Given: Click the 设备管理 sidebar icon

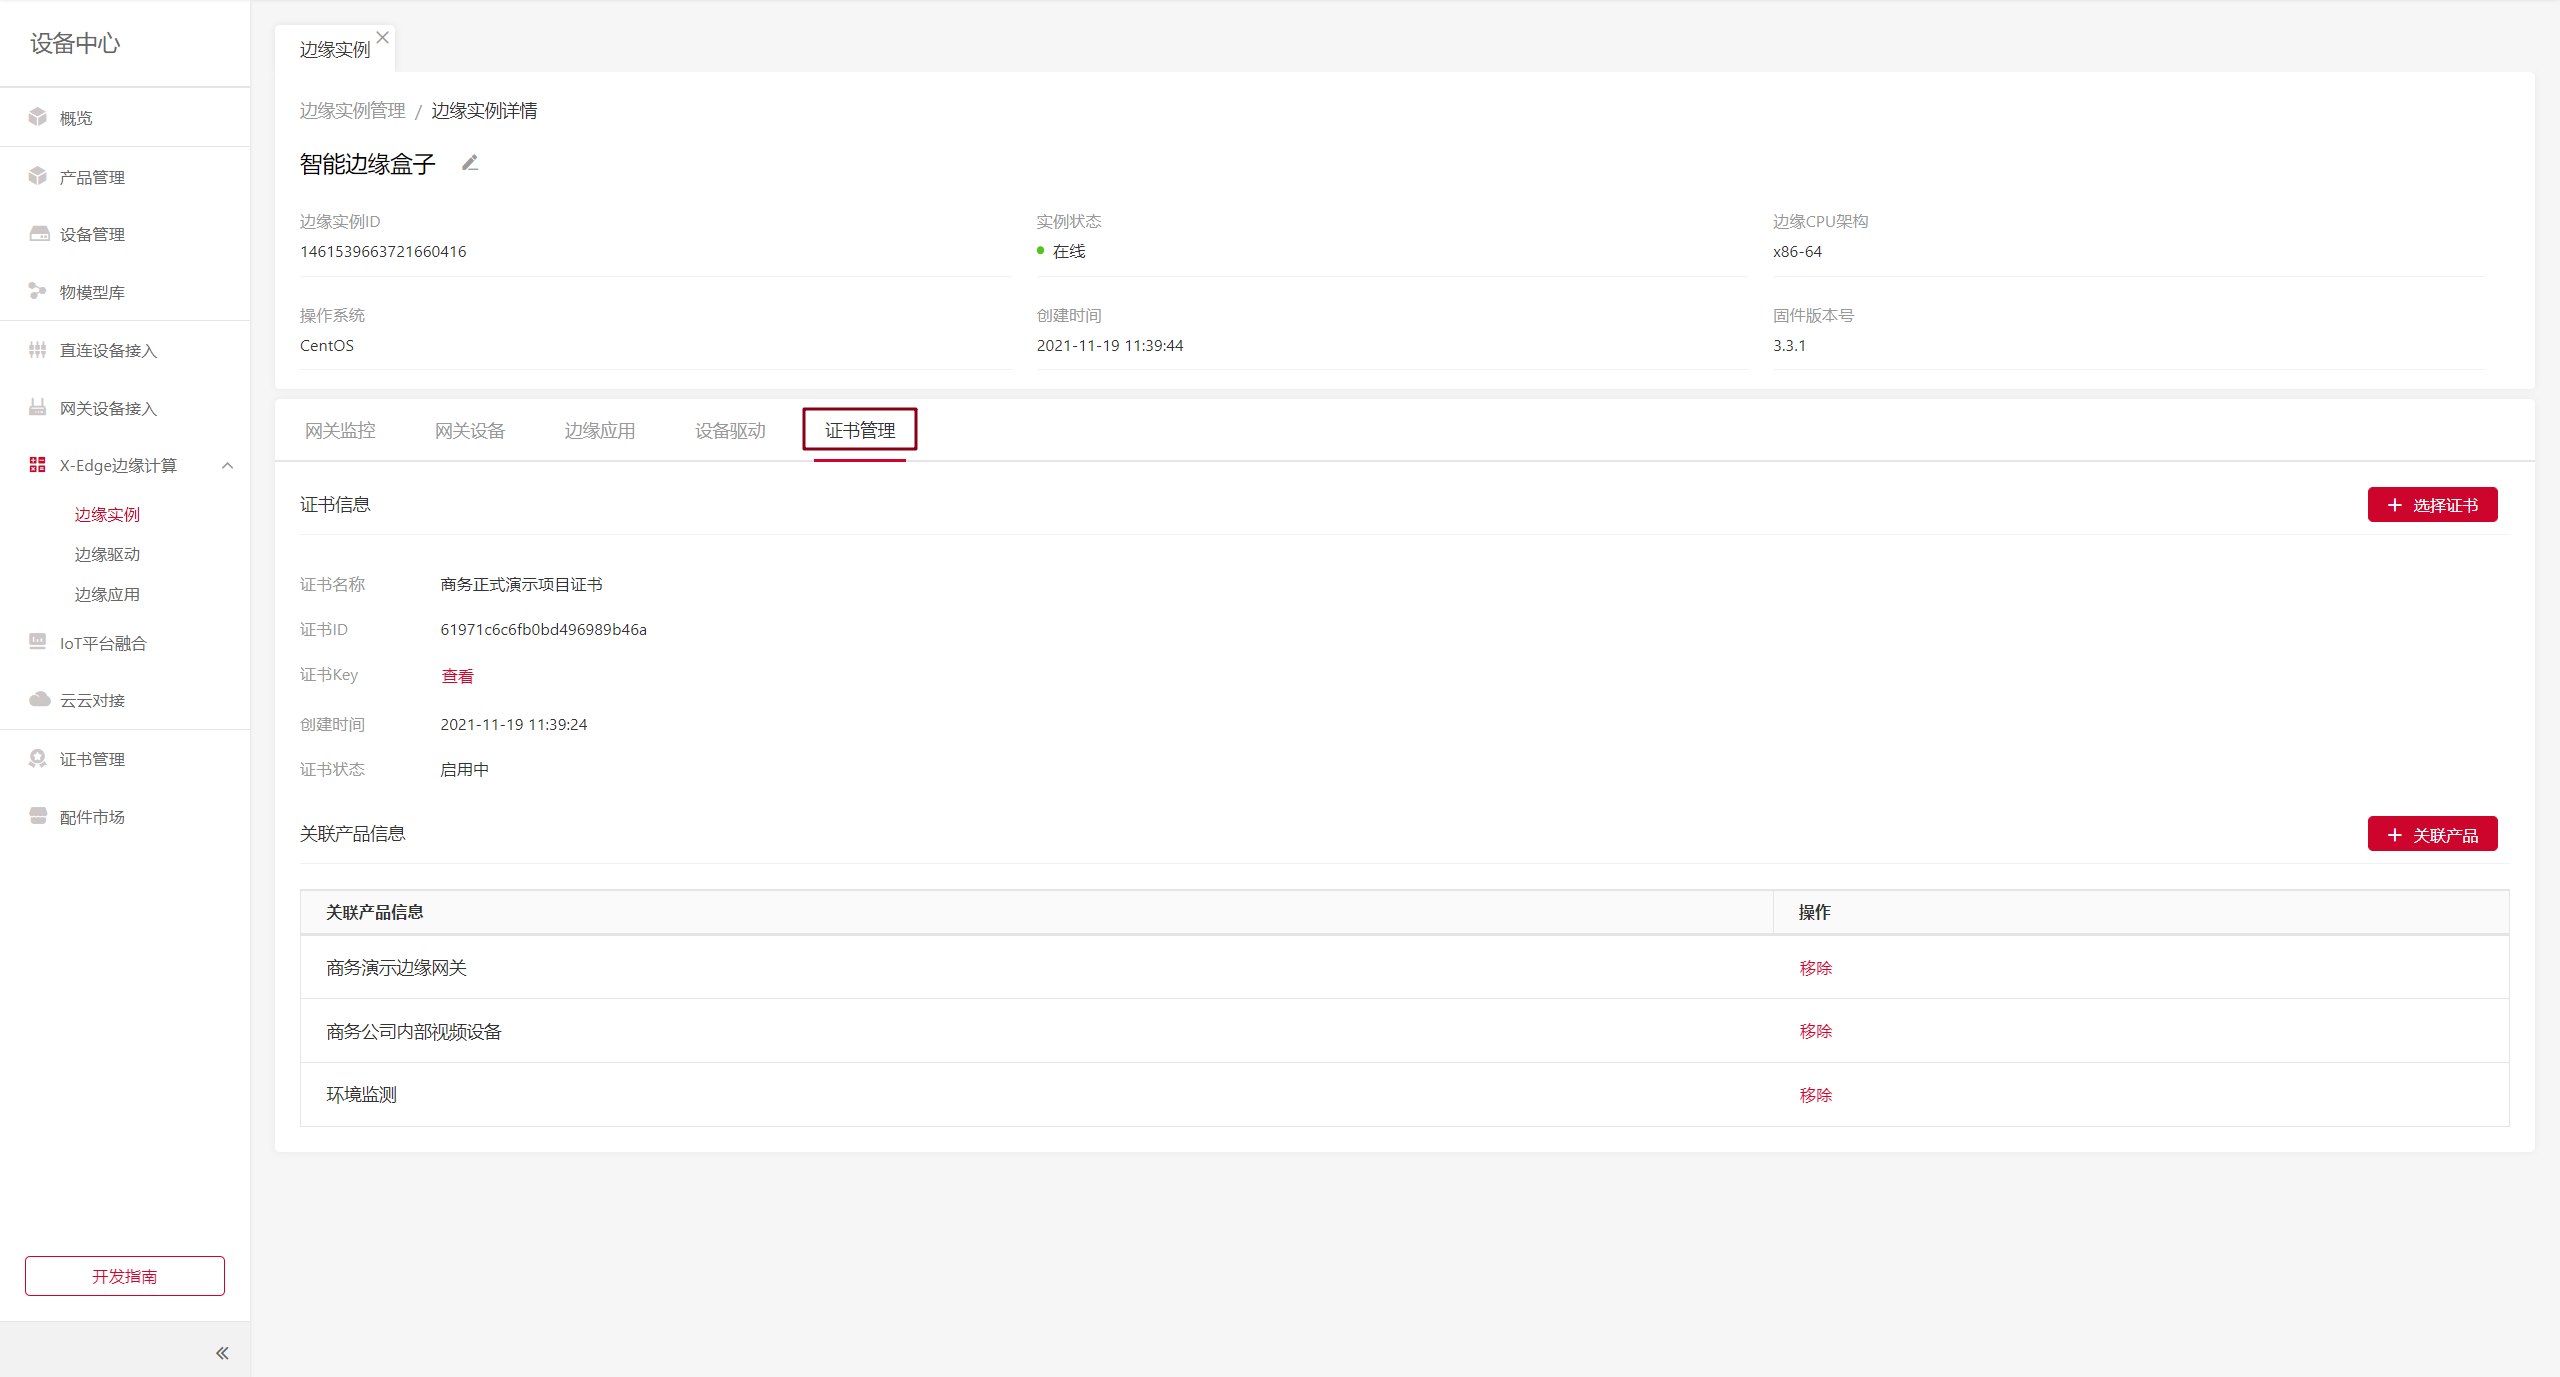Looking at the screenshot, I should point(39,234).
